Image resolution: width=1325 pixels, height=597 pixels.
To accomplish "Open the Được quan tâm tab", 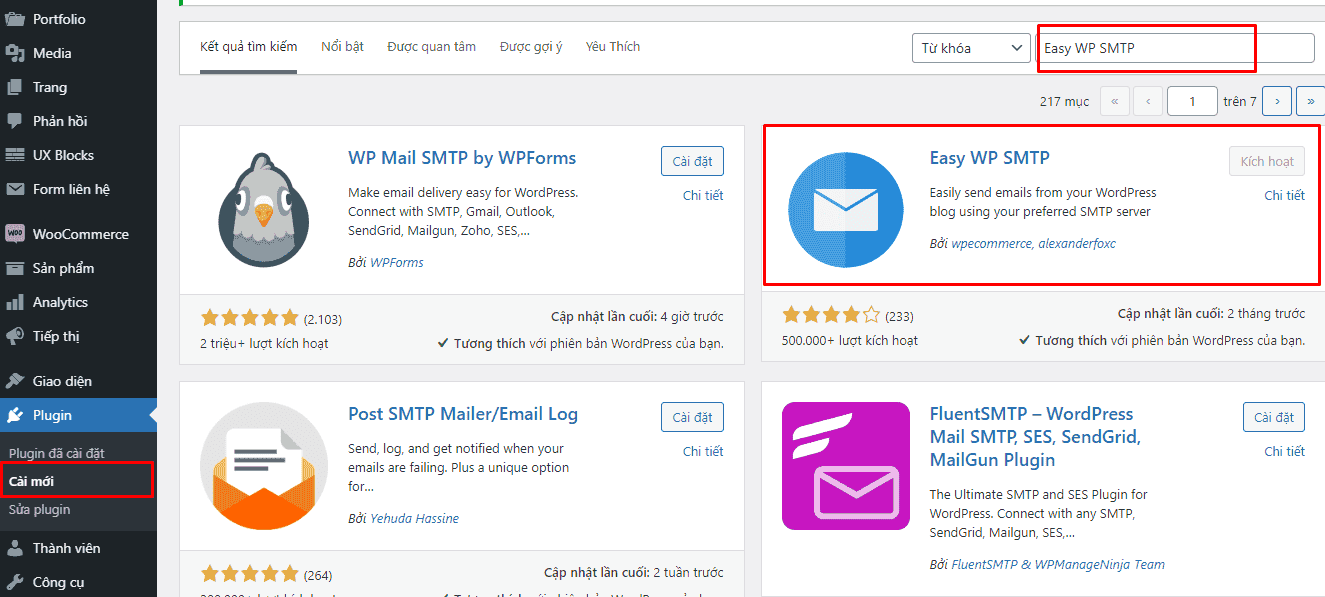I will [x=432, y=47].
